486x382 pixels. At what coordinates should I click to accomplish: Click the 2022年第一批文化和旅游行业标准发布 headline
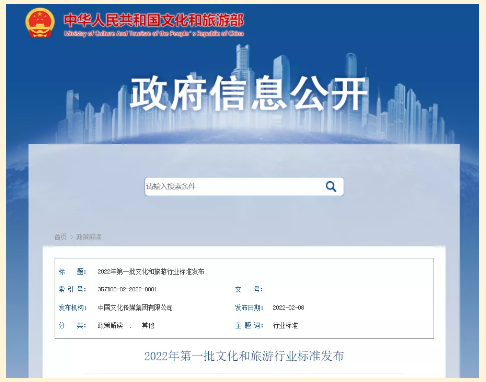coord(244,356)
